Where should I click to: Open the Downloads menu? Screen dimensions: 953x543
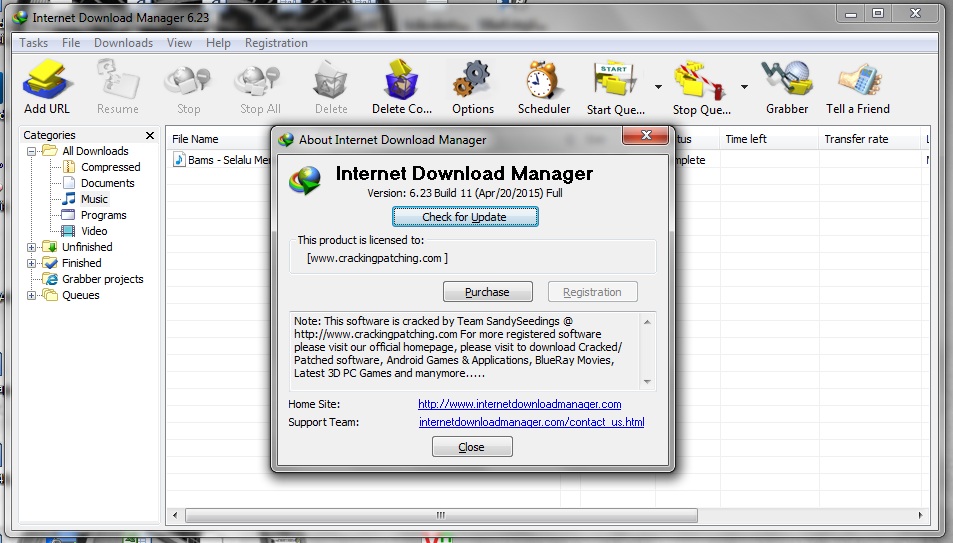[x=123, y=43]
